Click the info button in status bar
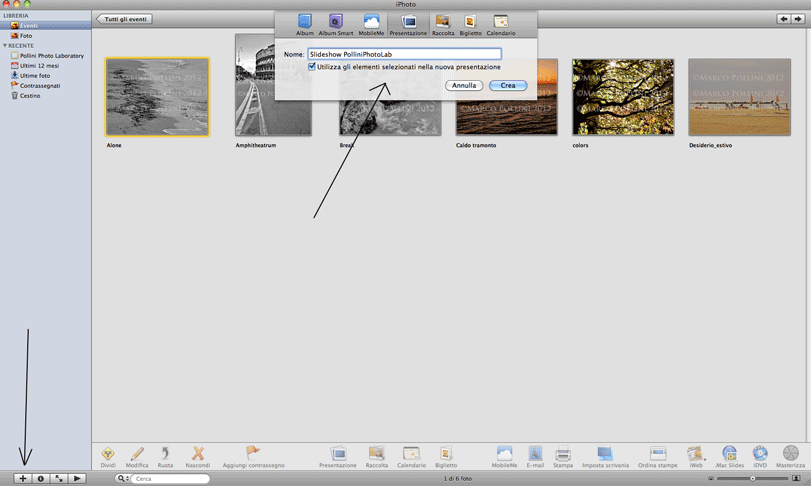Image resolution: width=811 pixels, height=486 pixels. (40, 478)
